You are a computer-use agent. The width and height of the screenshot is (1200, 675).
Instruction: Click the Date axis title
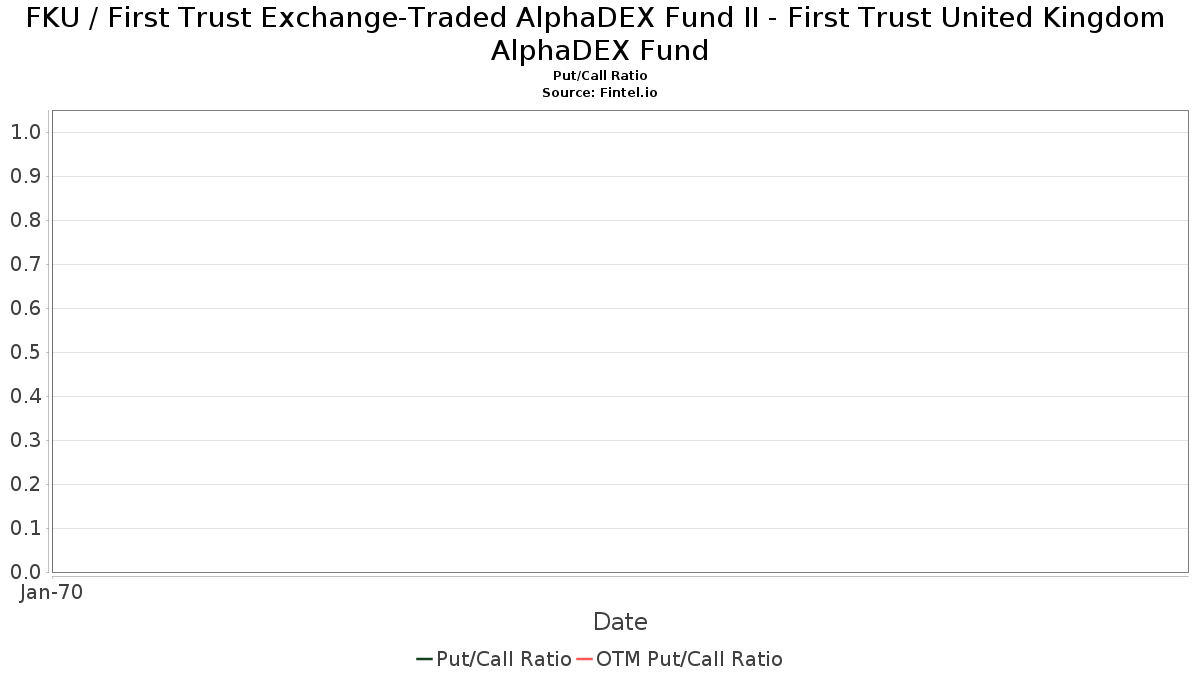[620, 622]
